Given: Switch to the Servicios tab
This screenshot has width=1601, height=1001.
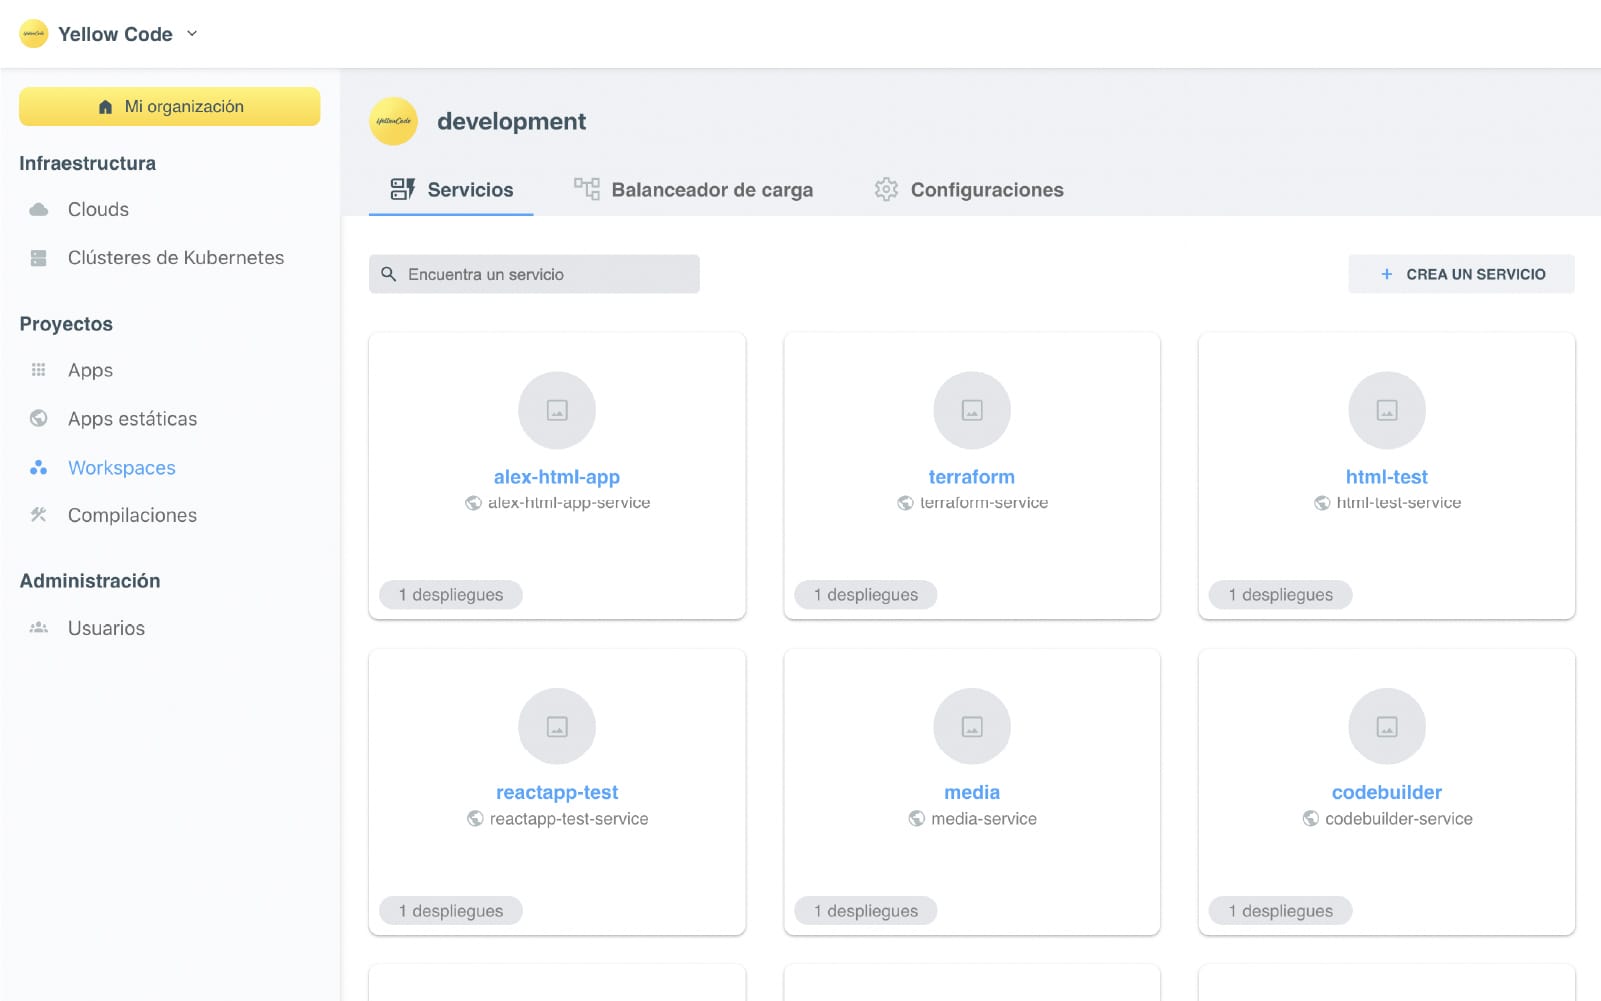Looking at the screenshot, I should (x=451, y=190).
